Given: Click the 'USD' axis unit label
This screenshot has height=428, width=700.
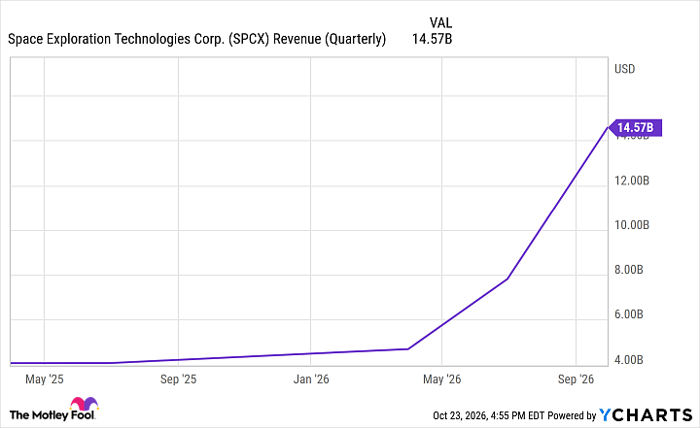Looking at the screenshot, I should [x=625, y=69].
